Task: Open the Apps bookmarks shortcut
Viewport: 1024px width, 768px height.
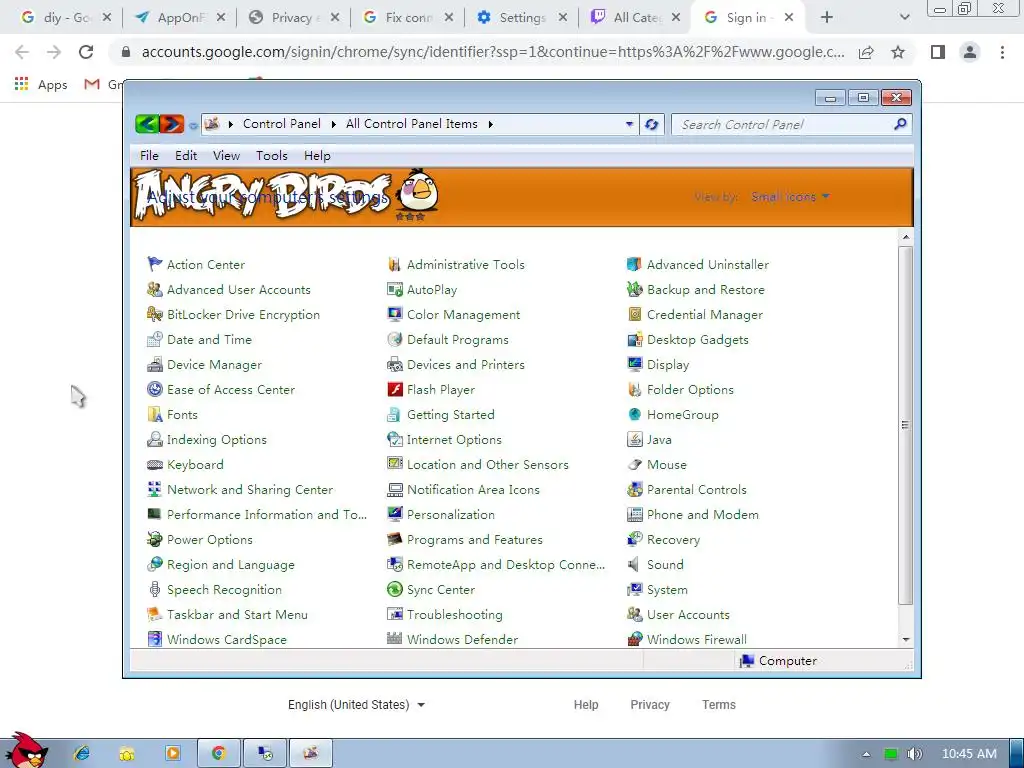Action: pyautogui.click(x=41, y=84)
